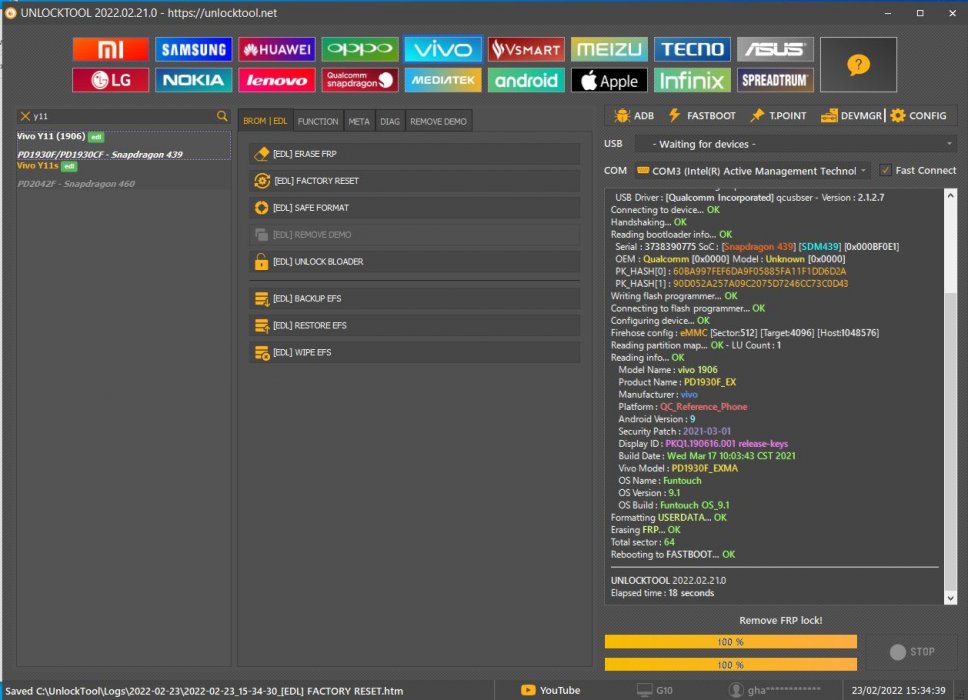Image resolution: width=968 pixels, height=700 pixels.
Task: Click the search magnifier icon
Action: 222,116
